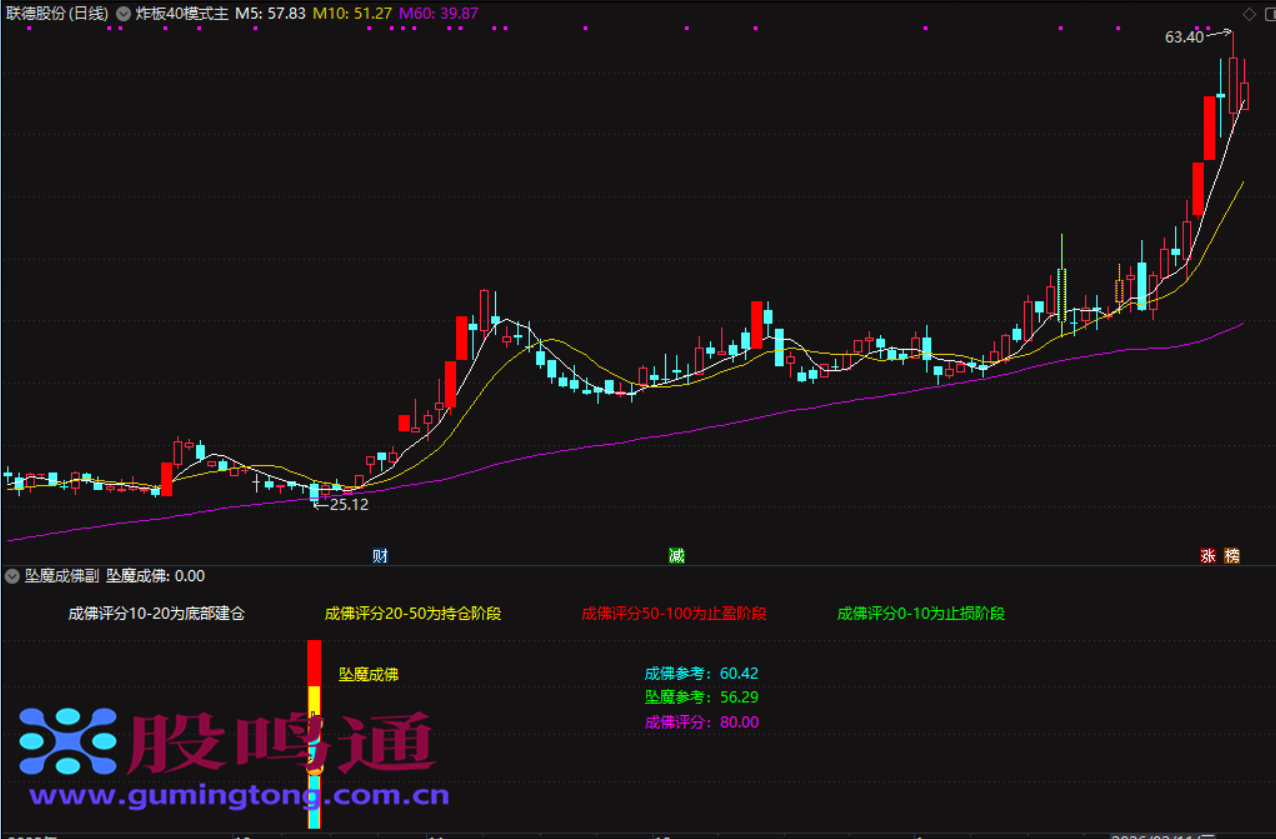Image resolution: width=1276 pixels, height=839 pixels.
Task: Open dropdown beside 炸板40模式主 indicator
Action: (123, 14)
